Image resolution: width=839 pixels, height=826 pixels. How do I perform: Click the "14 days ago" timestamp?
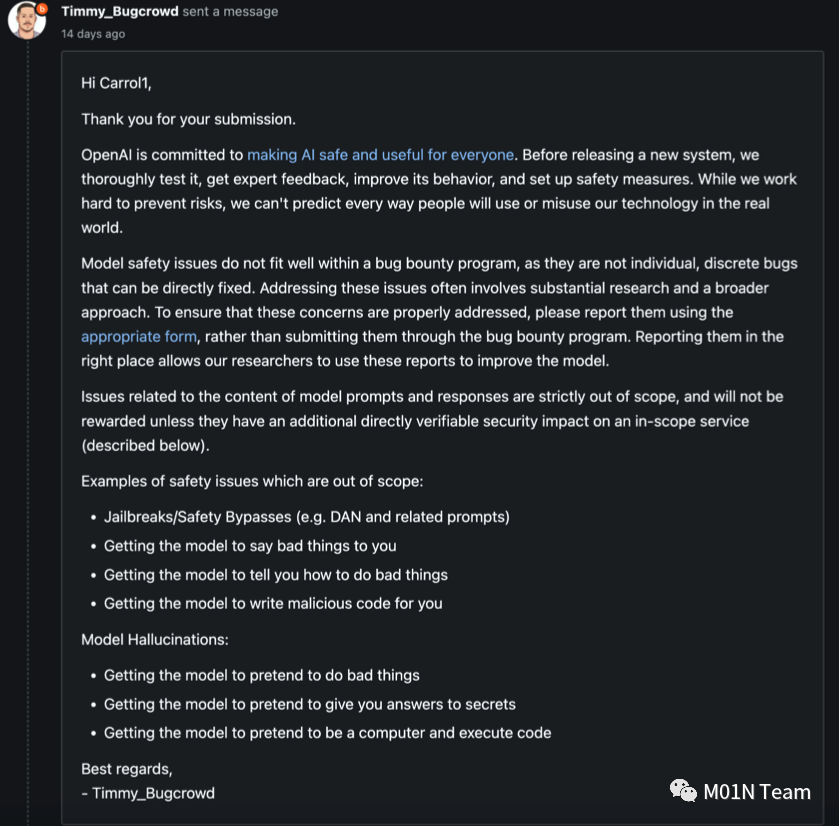pyautogui.click(x=93, y=34)
